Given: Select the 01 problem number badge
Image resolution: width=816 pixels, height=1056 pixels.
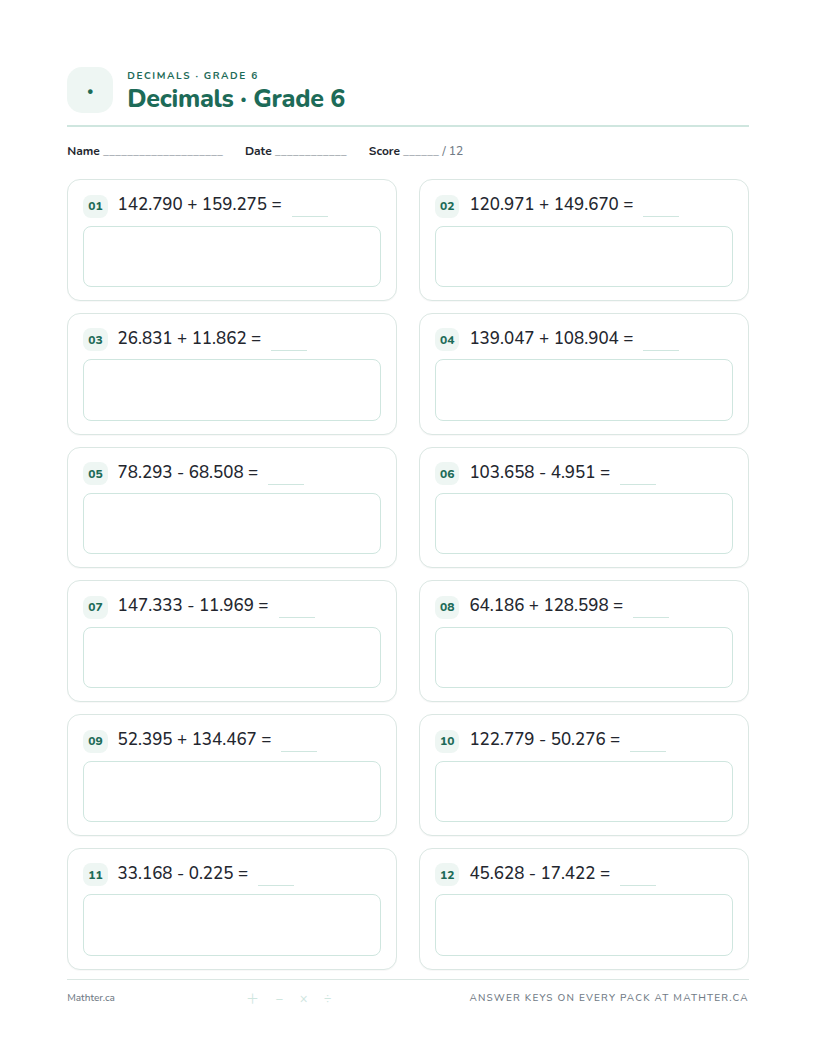Looking at the screenshot, I should coord(96,205).
